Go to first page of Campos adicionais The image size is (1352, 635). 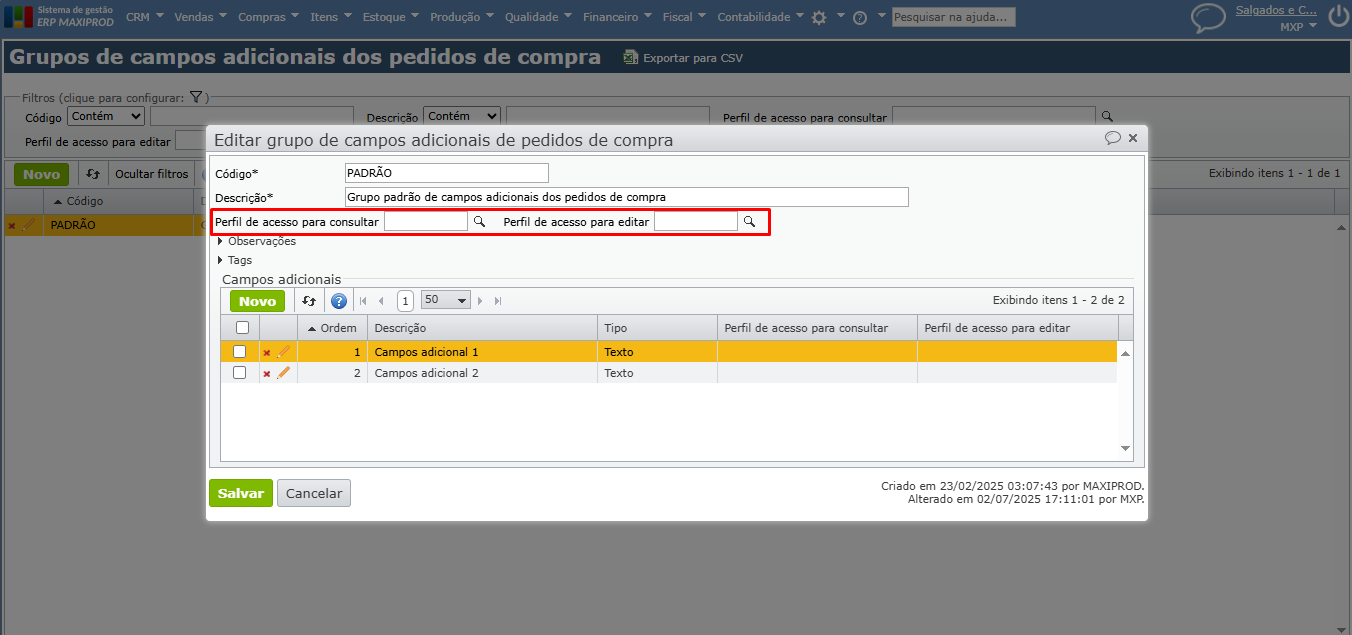tap(363, 301)
